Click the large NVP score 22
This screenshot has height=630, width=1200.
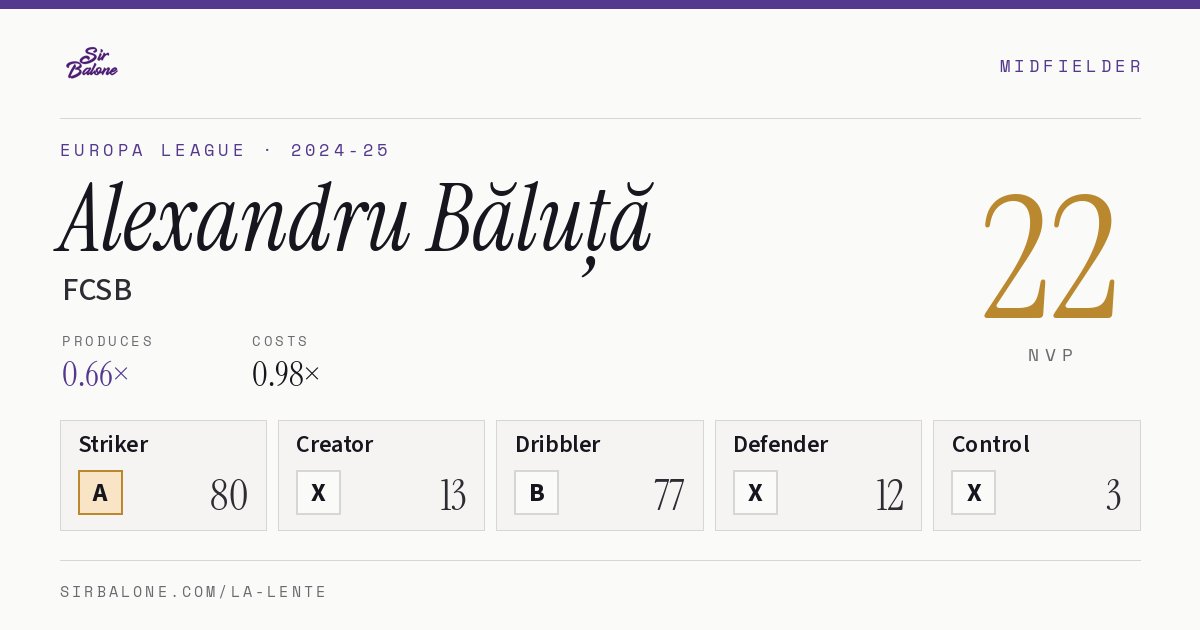click(1050, 257)
